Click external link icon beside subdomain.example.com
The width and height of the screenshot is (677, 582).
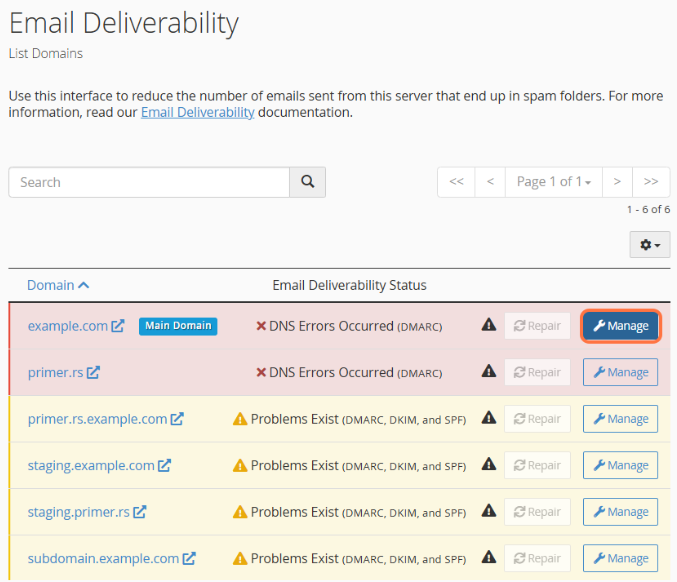189,558
